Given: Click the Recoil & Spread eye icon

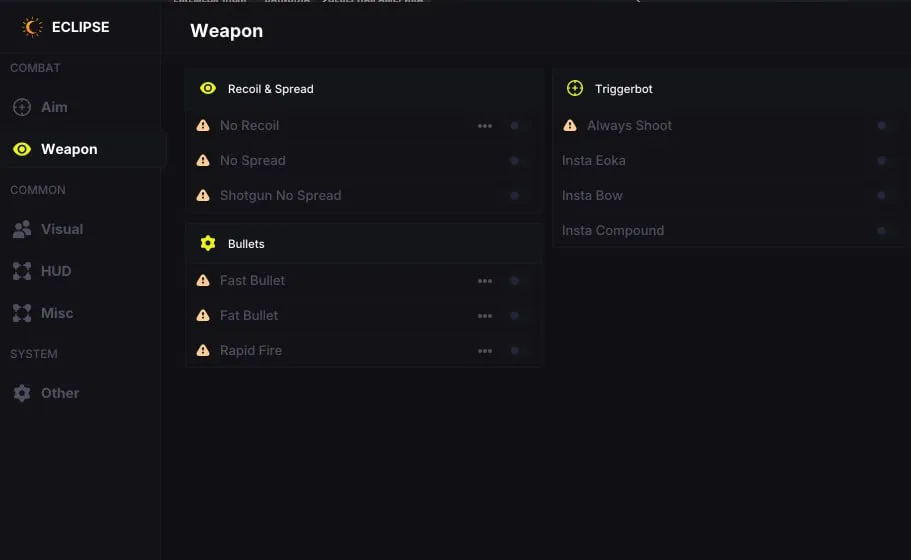Looking at the screenshot, I should [x=208, y=88].
